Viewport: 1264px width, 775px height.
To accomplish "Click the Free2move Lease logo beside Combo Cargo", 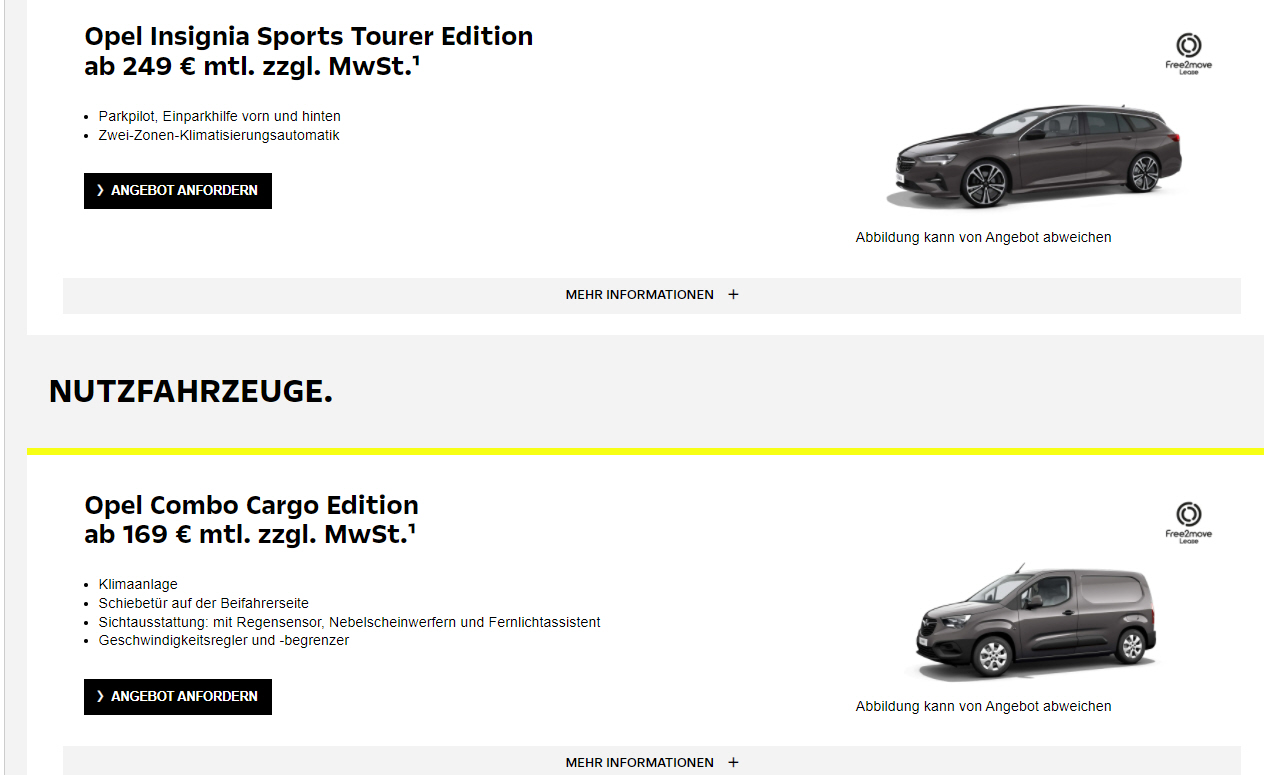I will click(1188, 521).
